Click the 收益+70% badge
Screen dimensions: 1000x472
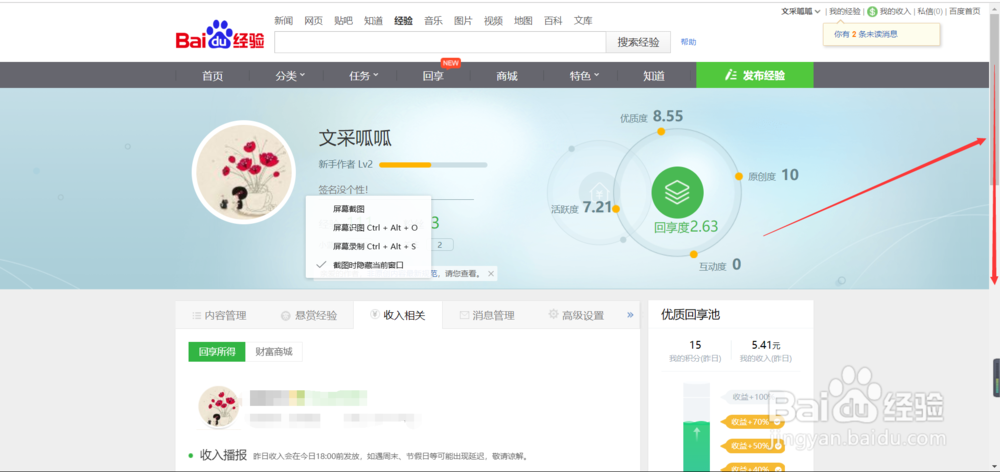click(752, 422)
